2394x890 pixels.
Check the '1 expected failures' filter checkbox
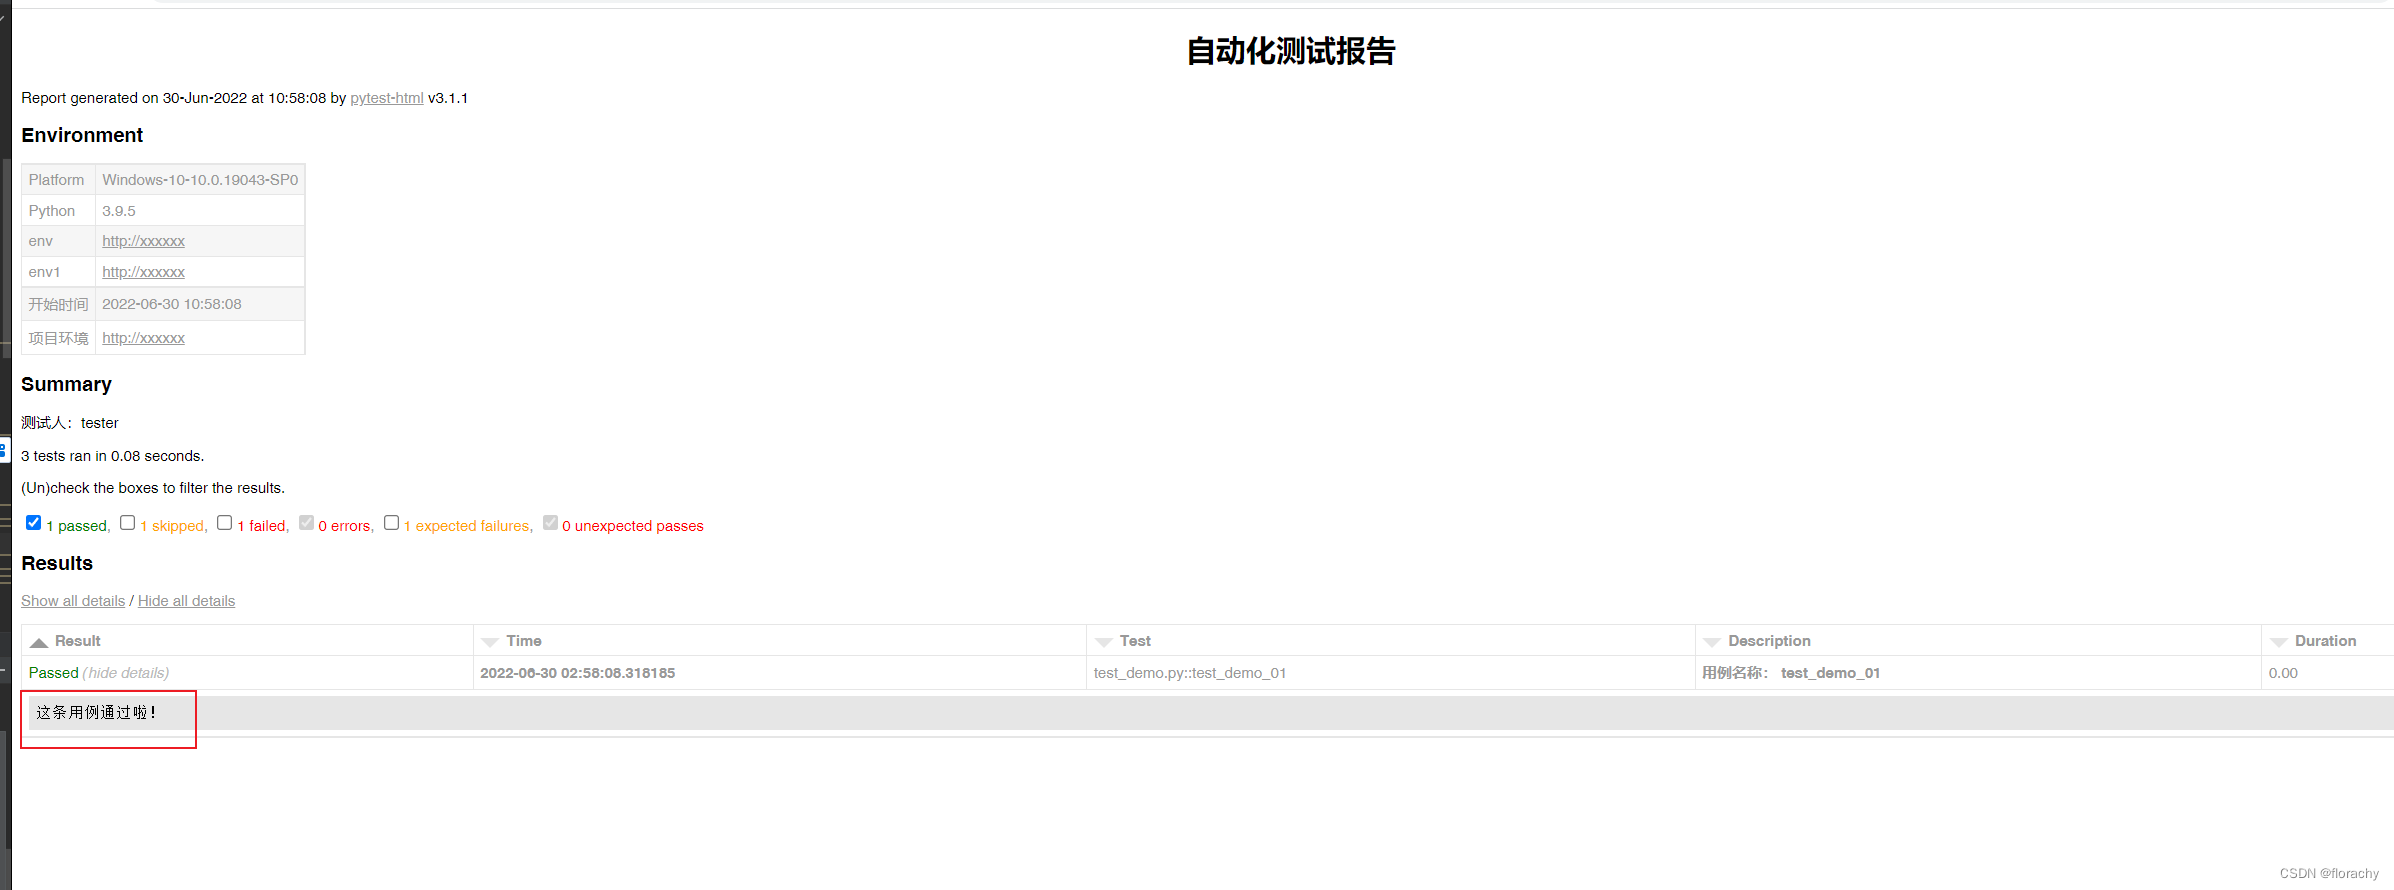[392, 523]
